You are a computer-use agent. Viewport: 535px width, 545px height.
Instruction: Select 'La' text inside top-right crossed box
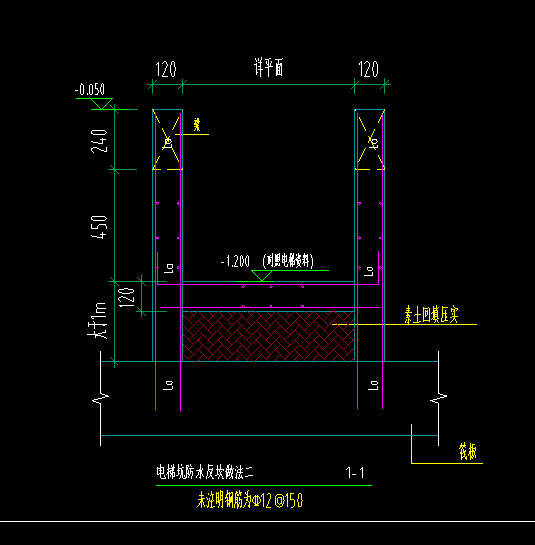(x=373, y=144)
